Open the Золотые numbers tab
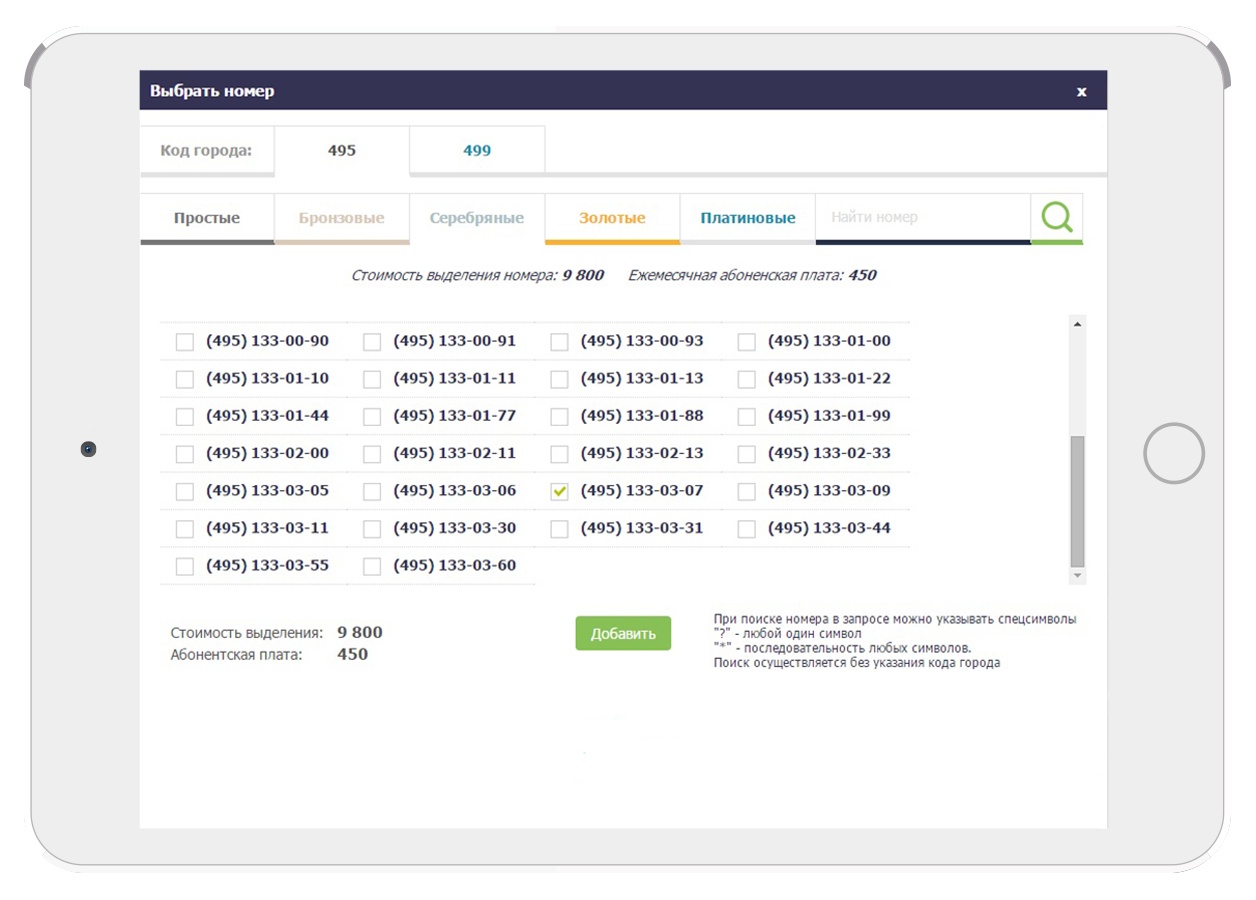The image size is (1256, 900). (612, 218)
